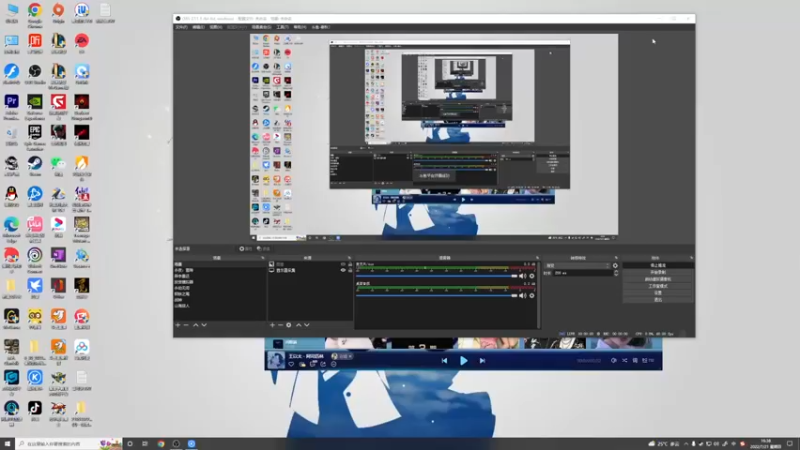The width and height of the screenshot is (800, 450).
Task: Open Adobe Premiere Pro desktop shortcut
Action: click(11, 107)
